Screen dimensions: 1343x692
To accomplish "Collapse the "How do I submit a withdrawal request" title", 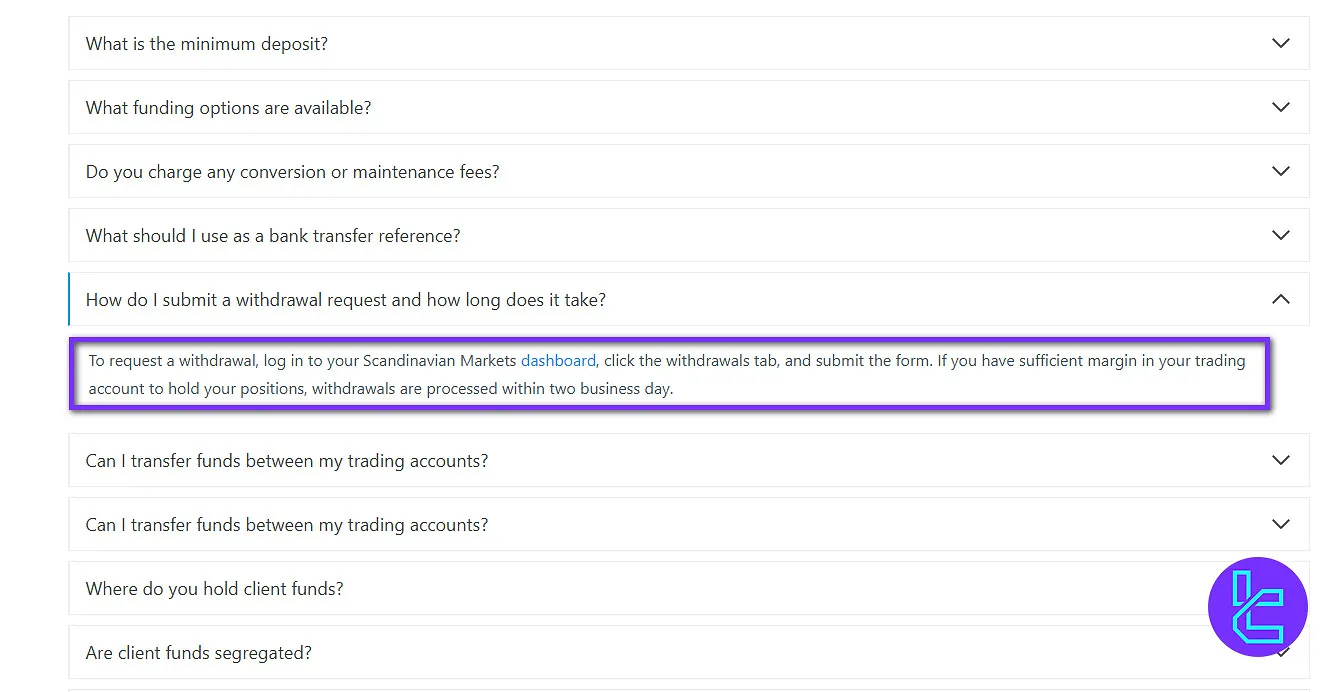I will 345,300.
